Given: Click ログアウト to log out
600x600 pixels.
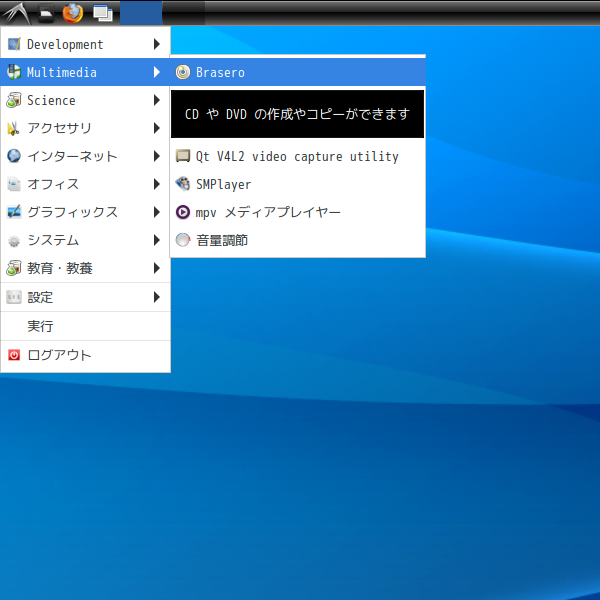Looking at the screenshot, I should pyautogui.click(x=59, y=355).
